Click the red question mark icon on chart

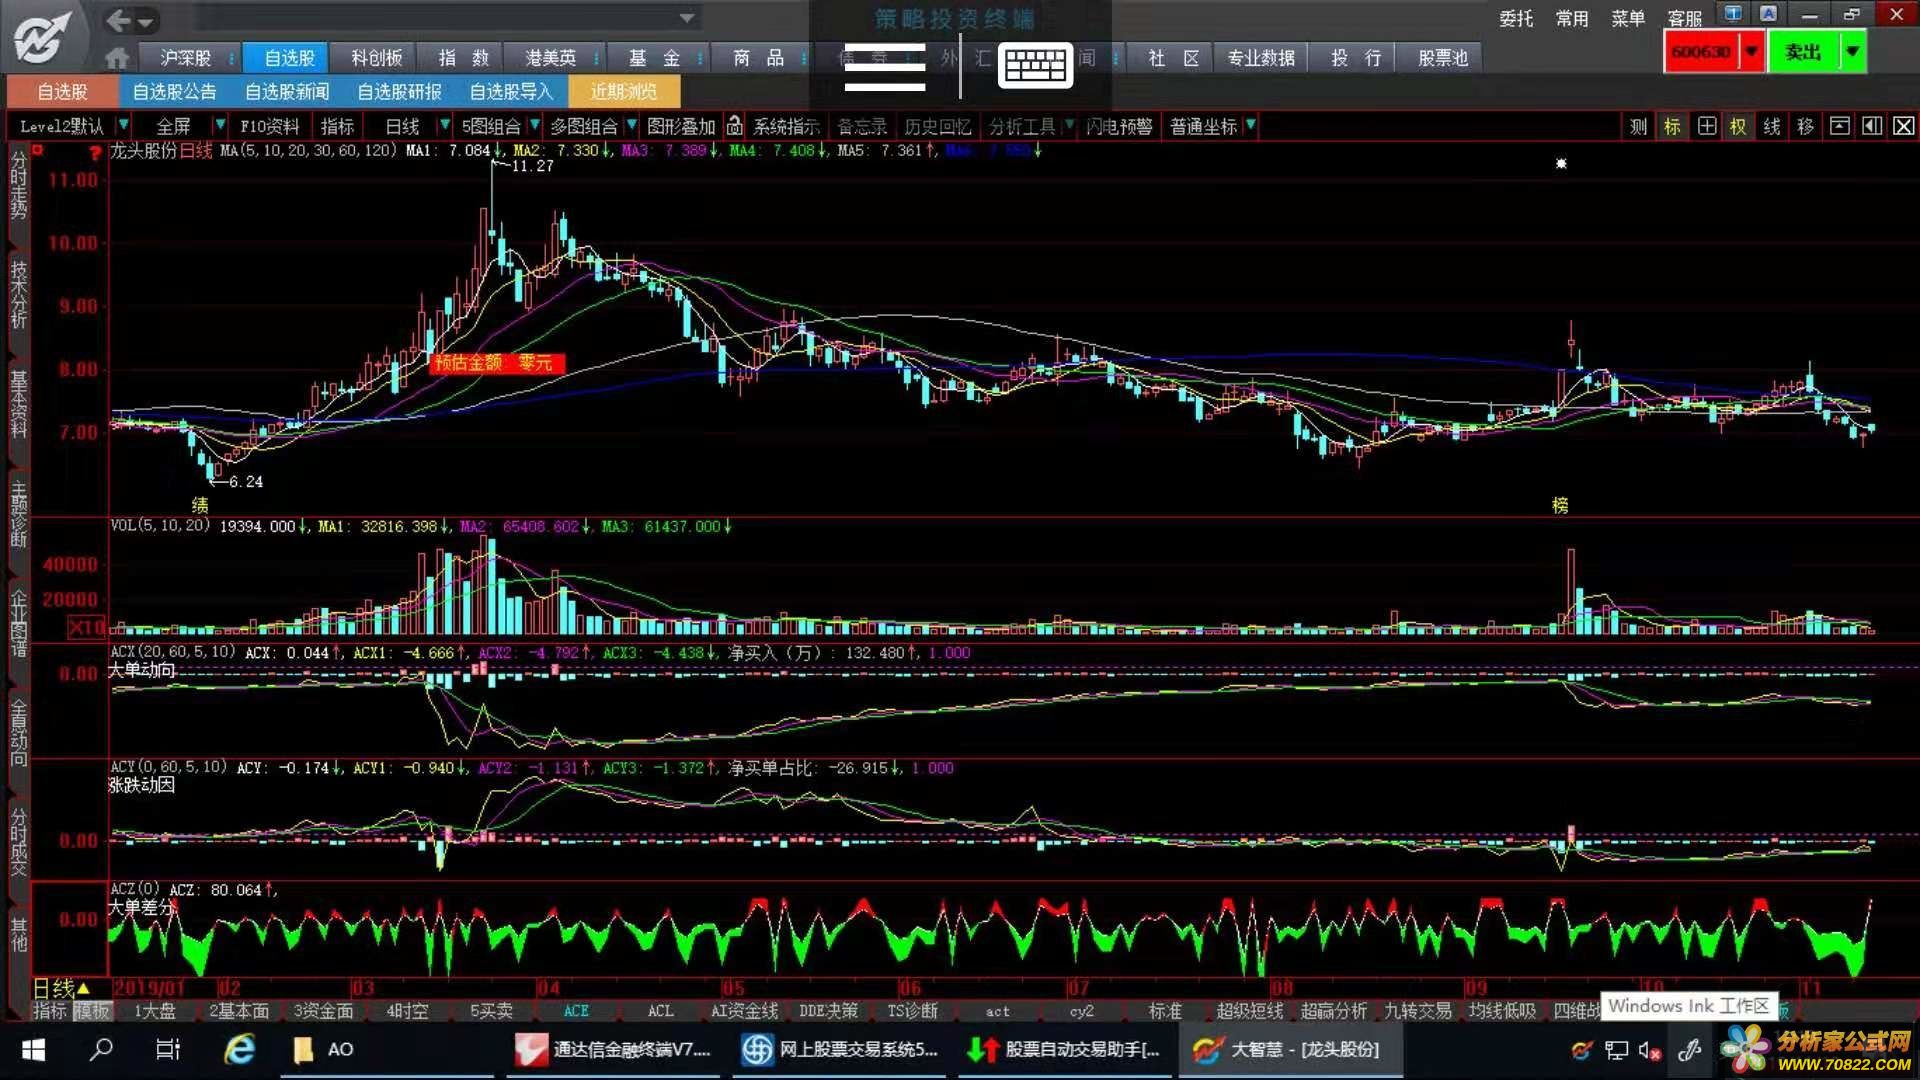click(x=95, y=153)
